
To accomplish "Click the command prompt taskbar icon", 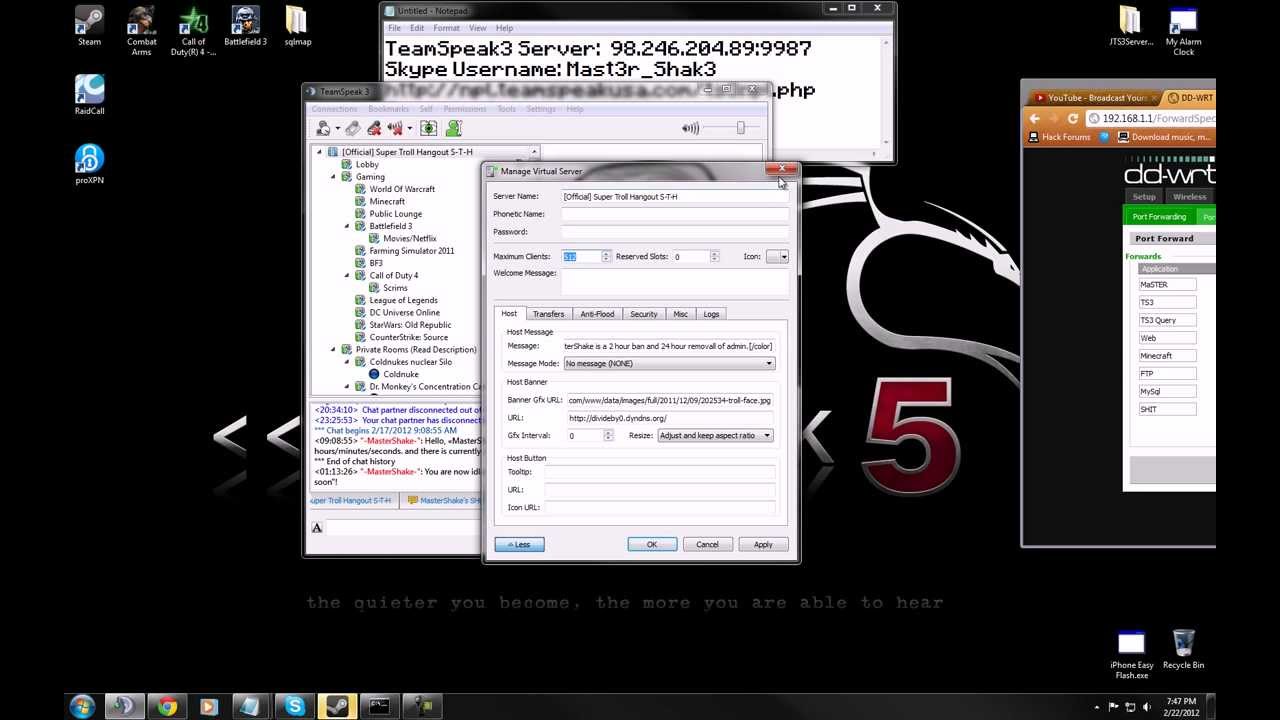I will (379, 706).
